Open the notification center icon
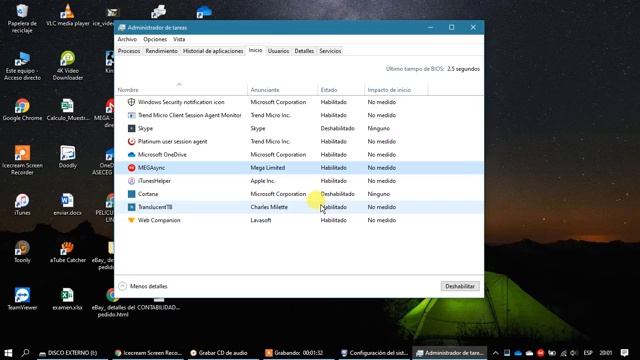 coord(624,353)
